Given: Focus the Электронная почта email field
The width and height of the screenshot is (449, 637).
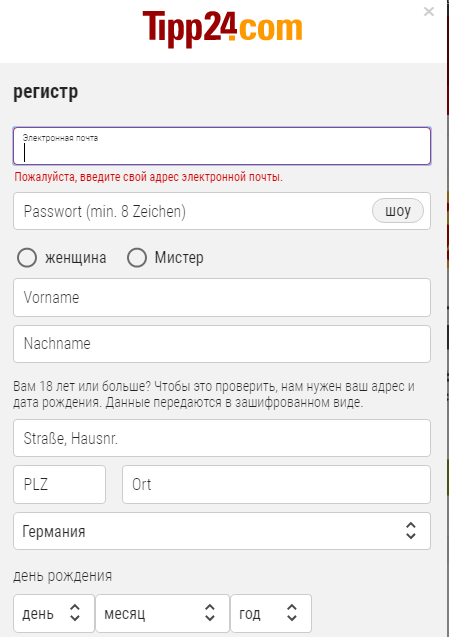Looking at the screenshot, I should pyautogui.click(x=222, y=146).
